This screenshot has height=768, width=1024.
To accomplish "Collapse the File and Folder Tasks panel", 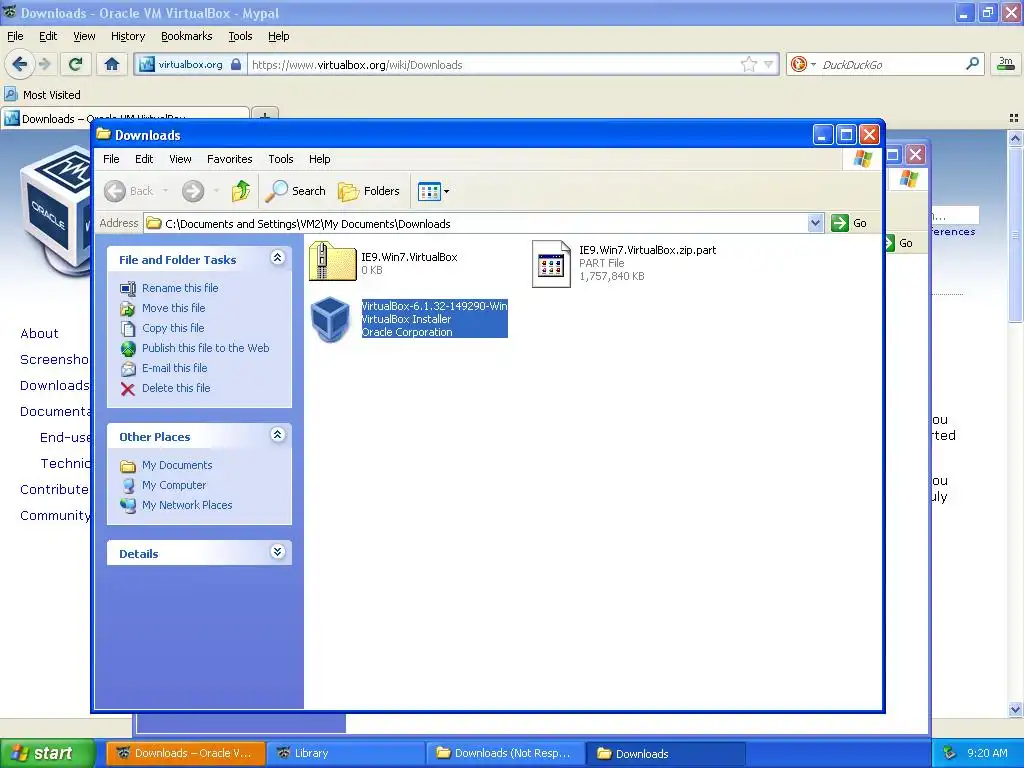I will tap(278, 258).
